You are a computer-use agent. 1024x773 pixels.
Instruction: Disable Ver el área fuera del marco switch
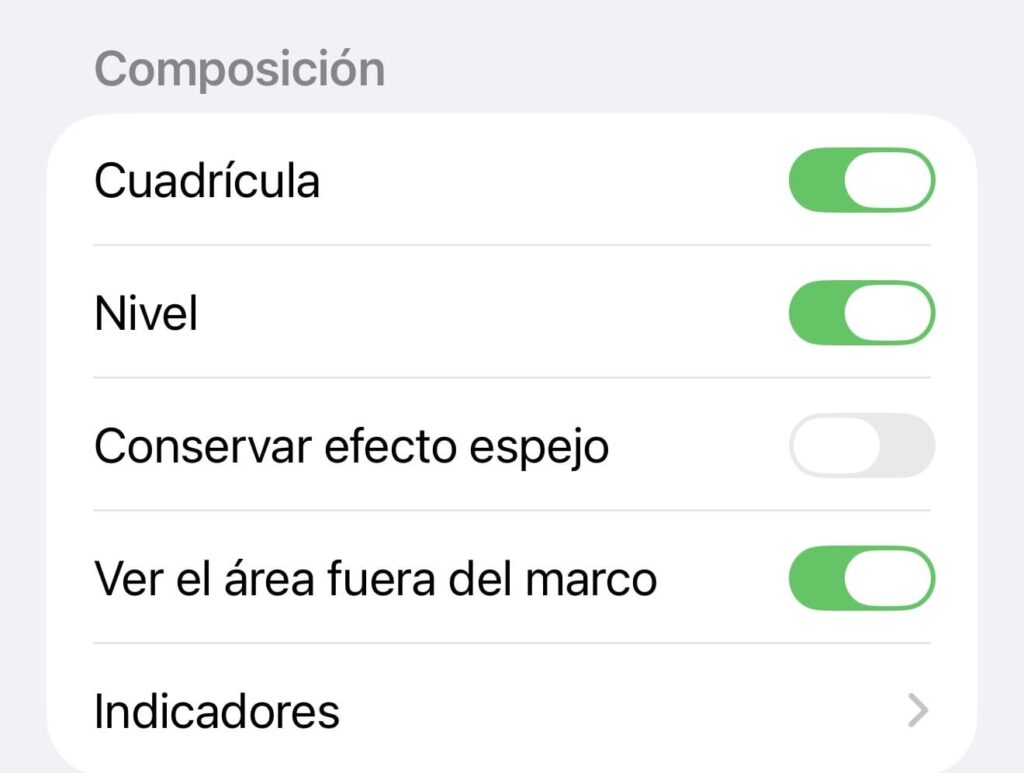pyautogui.click(x=862, y=578)
